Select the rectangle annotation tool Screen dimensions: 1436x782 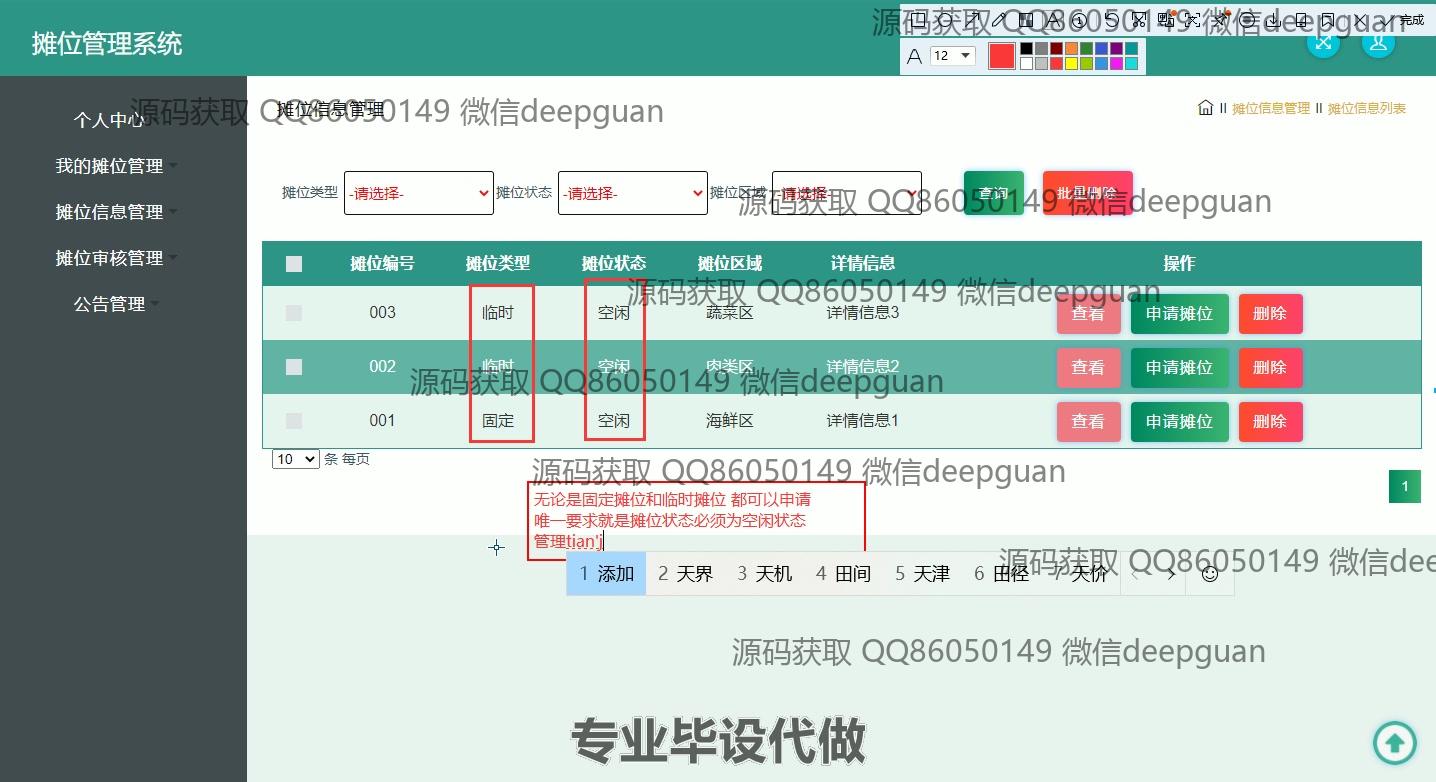919,20
